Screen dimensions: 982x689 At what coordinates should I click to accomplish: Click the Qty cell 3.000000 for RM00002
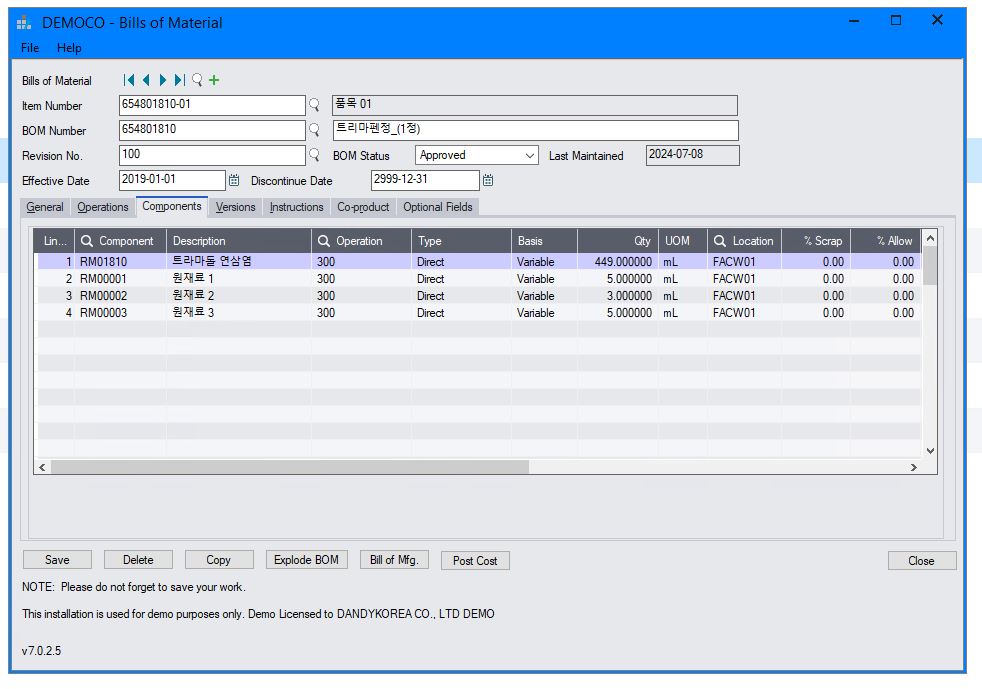click(x=617, y=296)
